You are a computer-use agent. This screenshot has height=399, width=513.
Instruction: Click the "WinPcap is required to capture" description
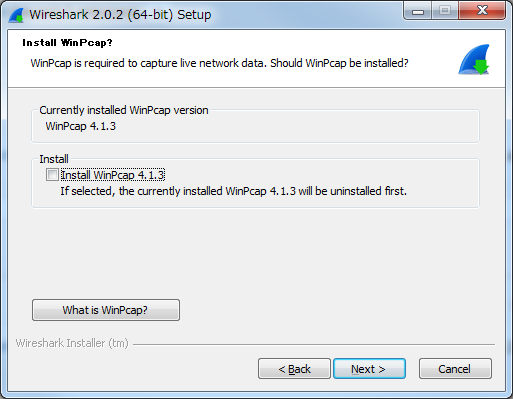point(219,63)
